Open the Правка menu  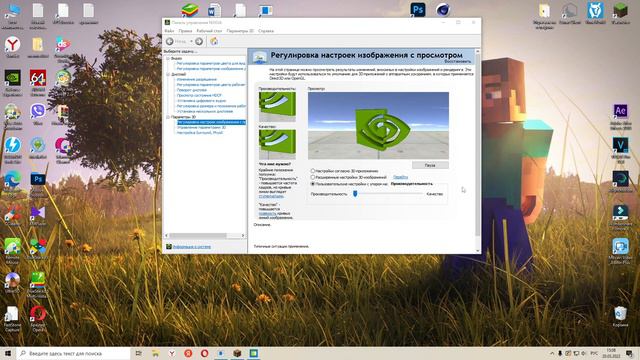point(185,31)
